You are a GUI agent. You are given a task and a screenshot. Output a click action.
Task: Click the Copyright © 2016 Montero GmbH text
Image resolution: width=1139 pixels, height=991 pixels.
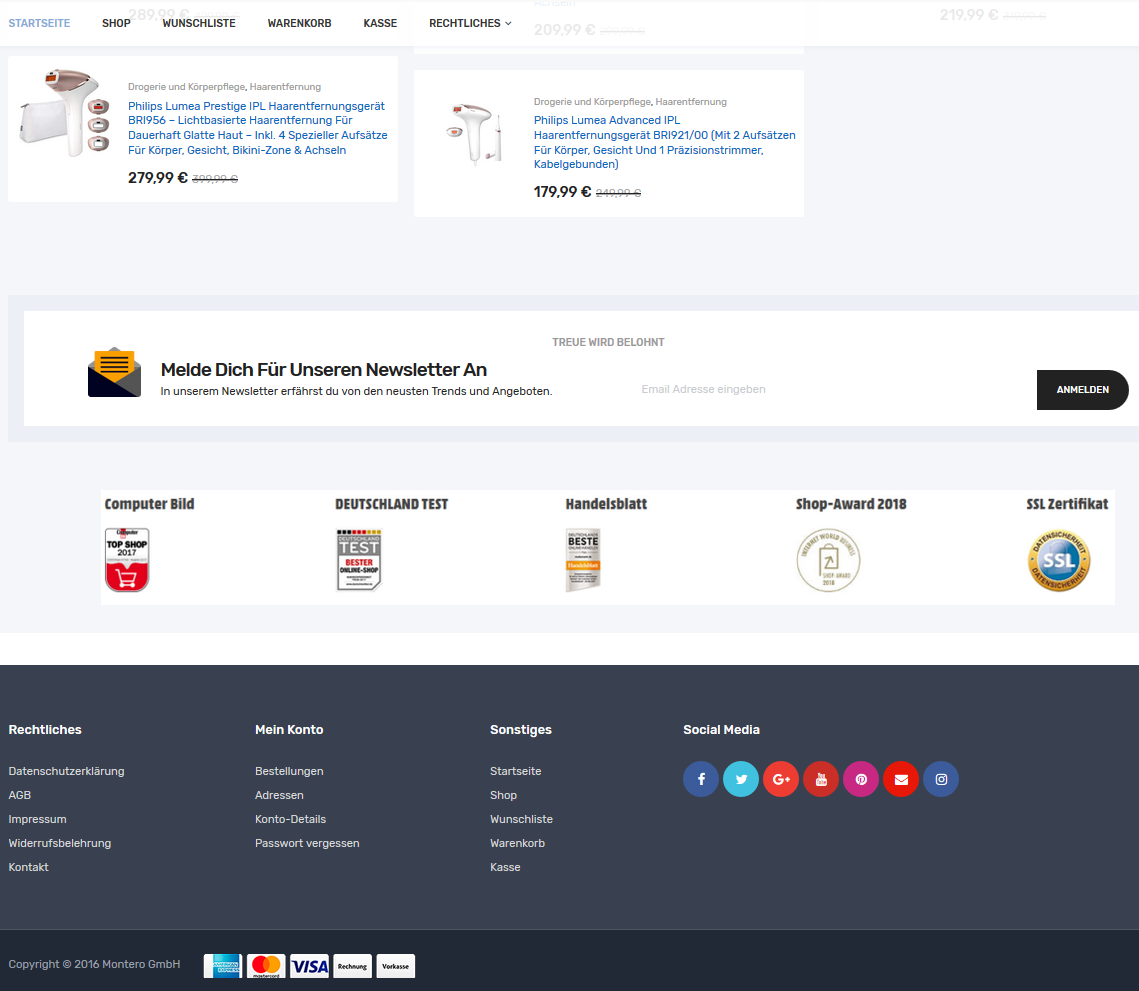coord(94,964)
